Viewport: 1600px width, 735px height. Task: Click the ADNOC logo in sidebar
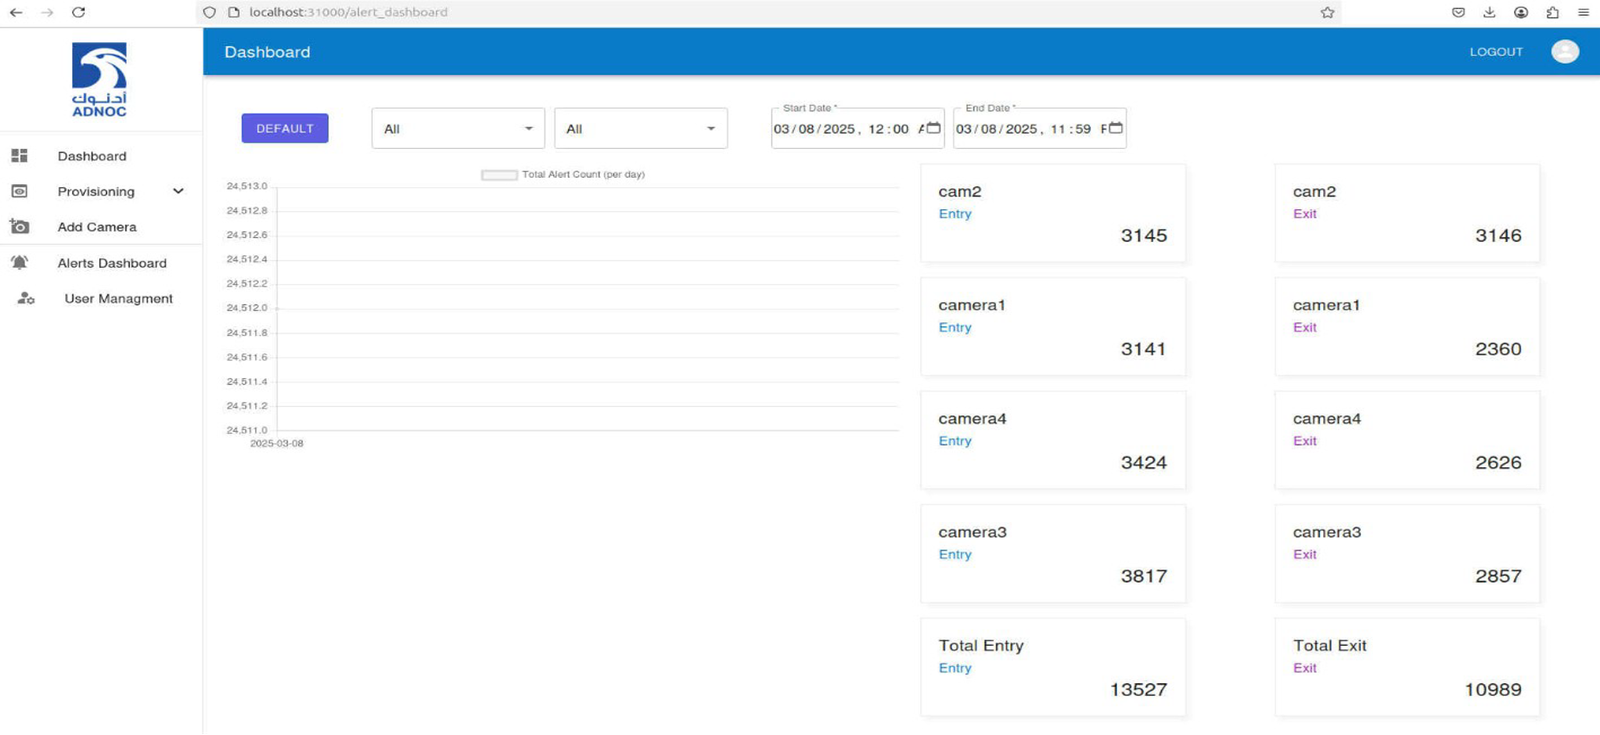pos(99,80)
